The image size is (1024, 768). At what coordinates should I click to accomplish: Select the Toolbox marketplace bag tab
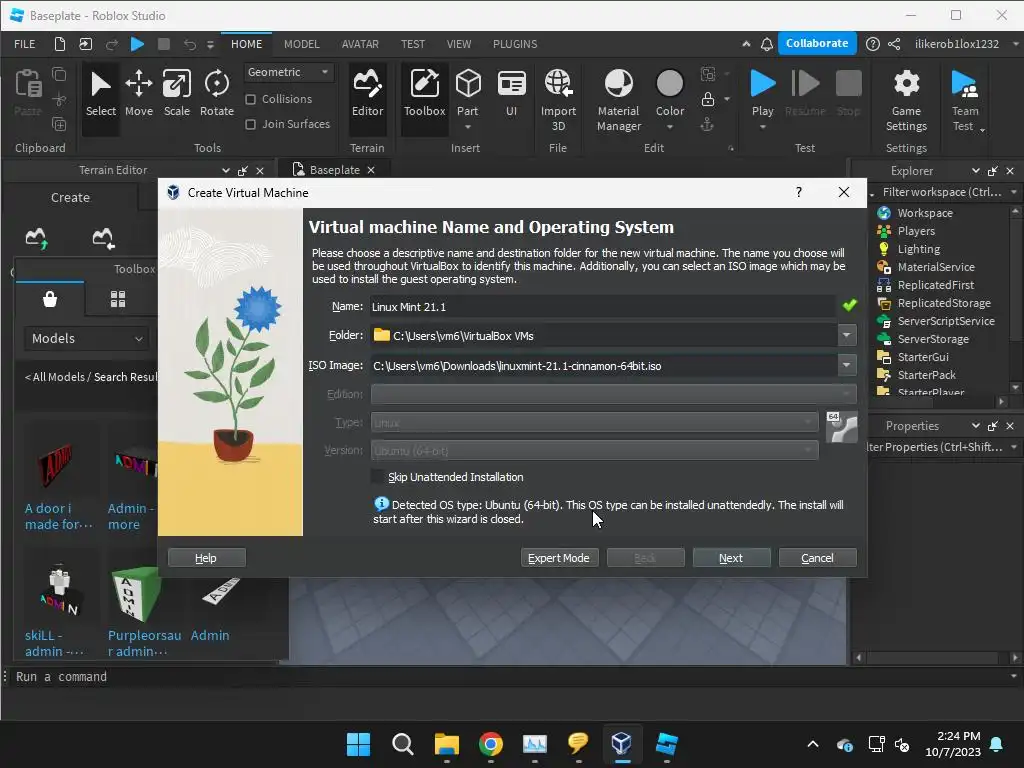click(50, 299)
